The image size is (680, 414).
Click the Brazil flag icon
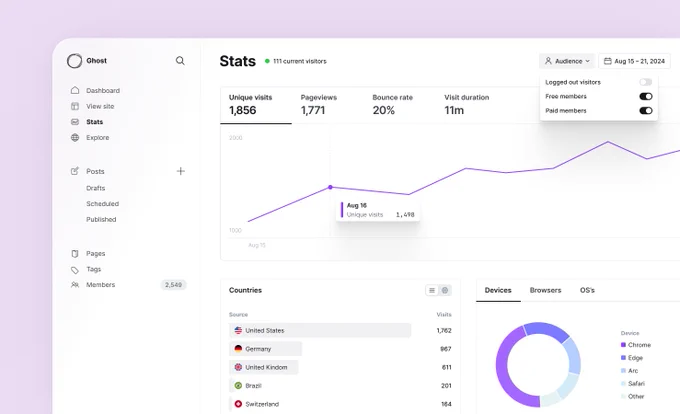[x=238, y=385]
